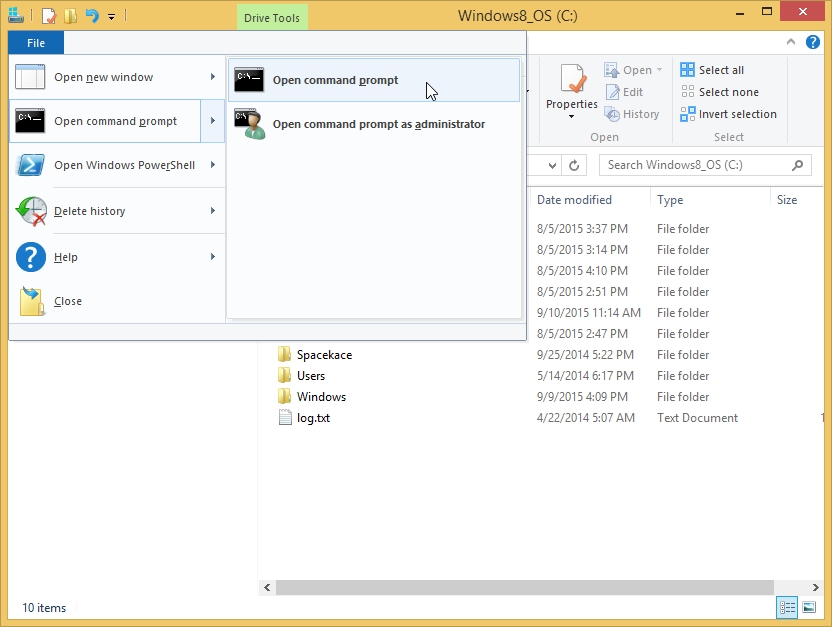Expand the Open new window submenu arrow

pos(213,77)
